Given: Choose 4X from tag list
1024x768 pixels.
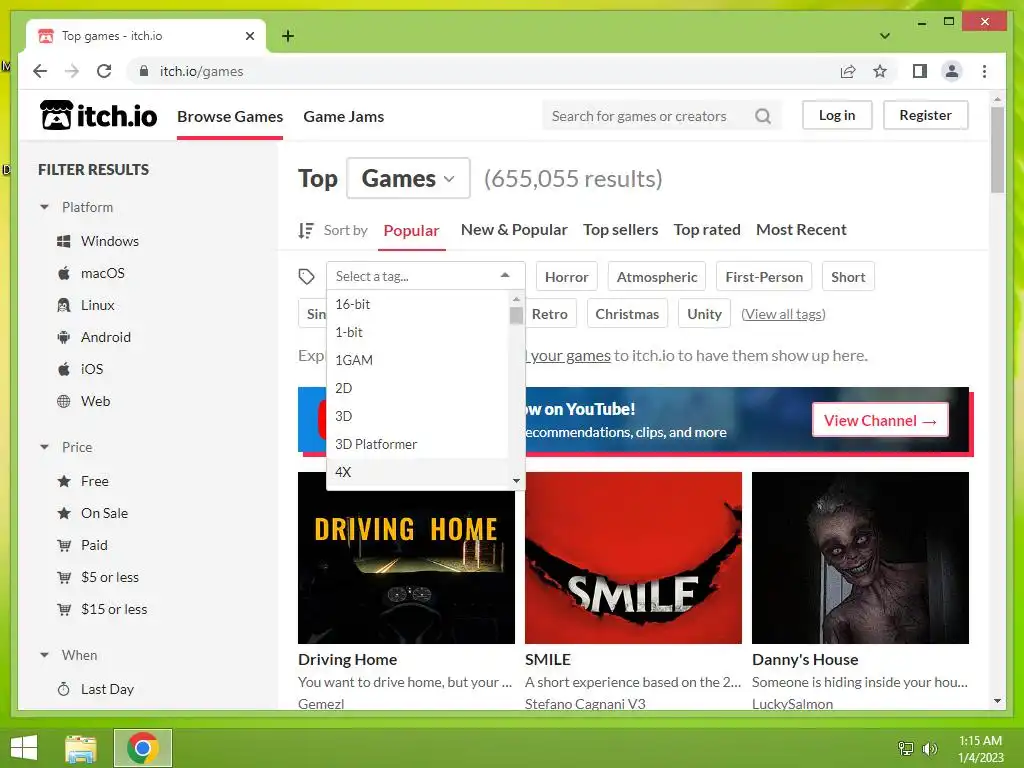Looking at the screenshot, I should point(417,472).
